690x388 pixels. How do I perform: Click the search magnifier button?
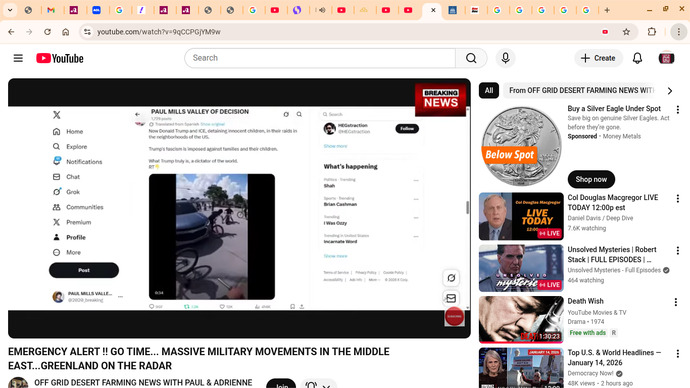click(471, 58)
